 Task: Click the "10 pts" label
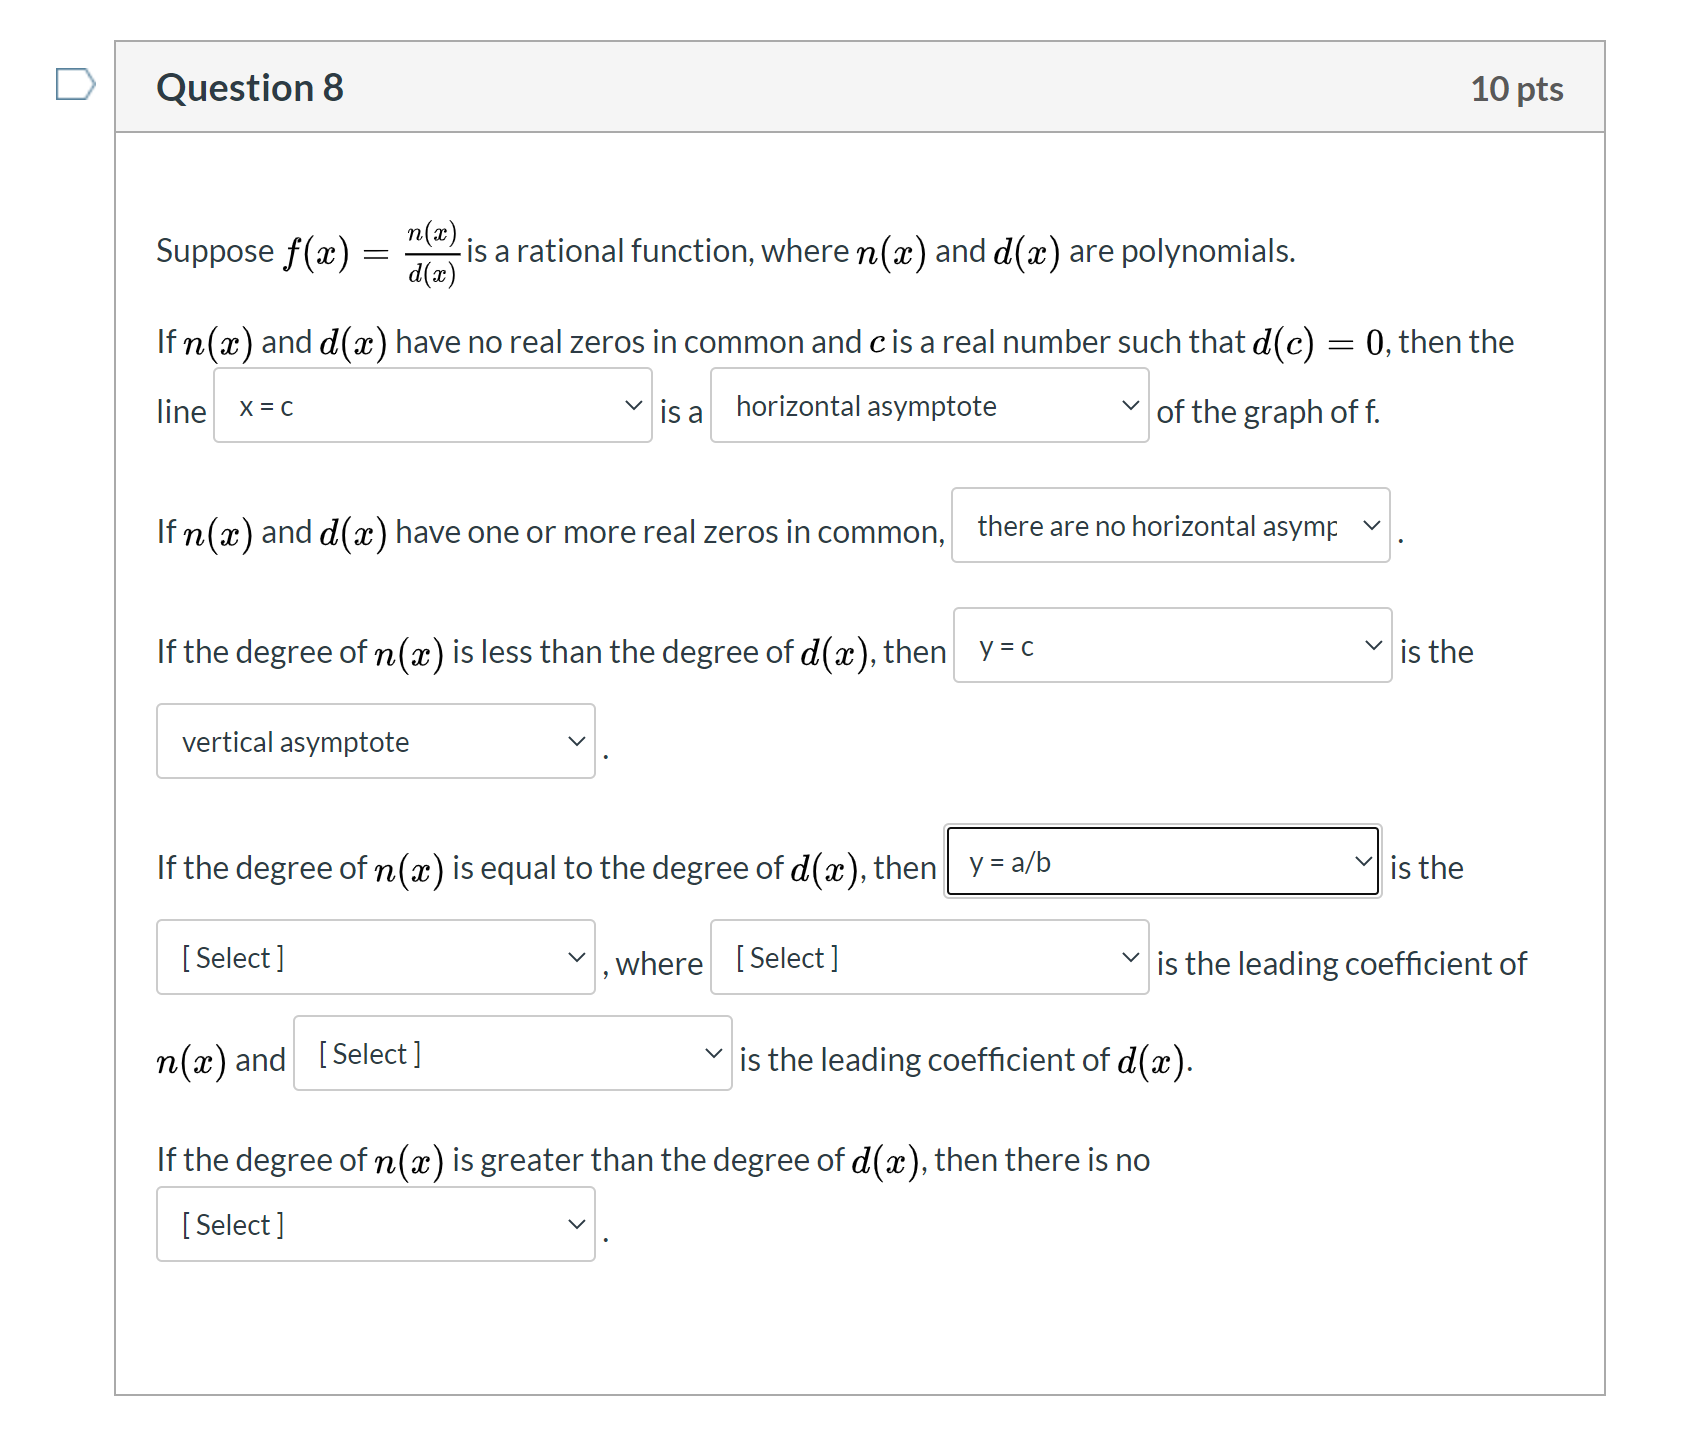(1518, 88)
